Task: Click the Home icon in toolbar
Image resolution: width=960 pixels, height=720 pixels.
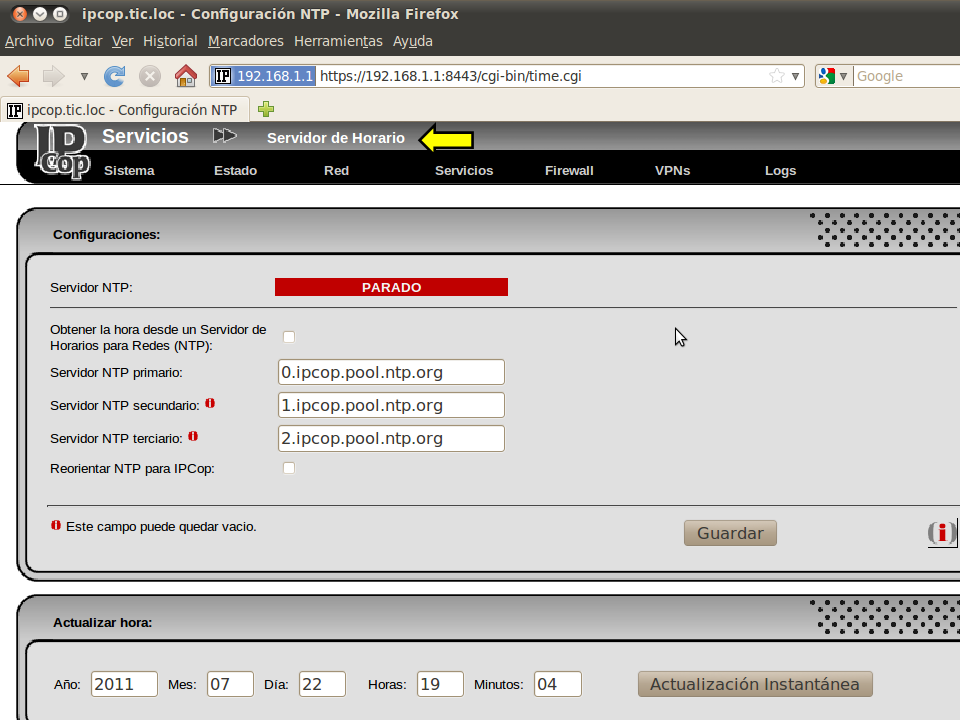Action: [185, 76]
